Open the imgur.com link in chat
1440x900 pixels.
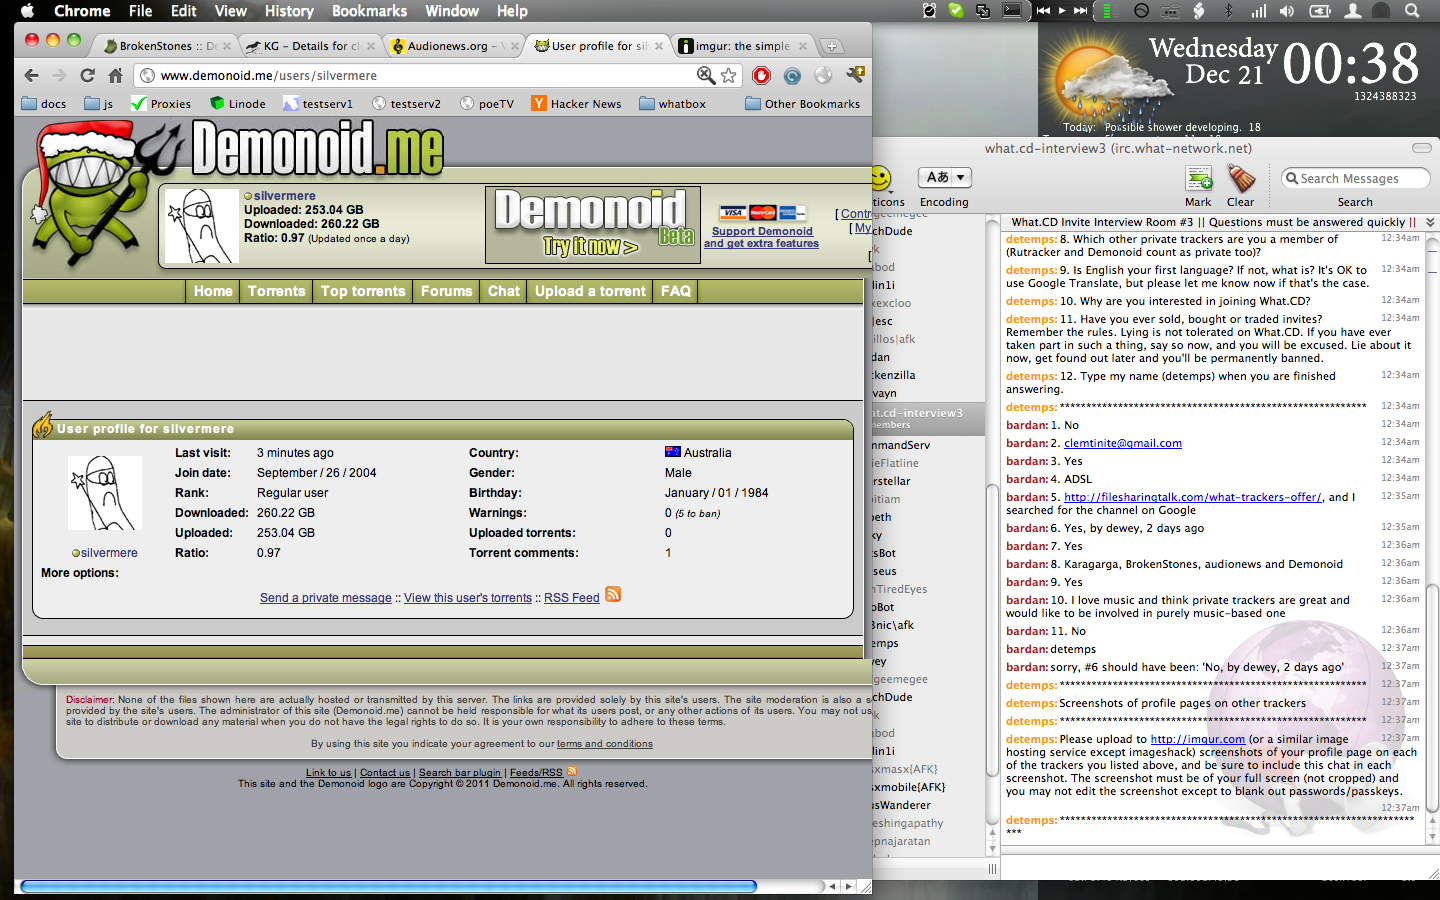click(1198, 739)
